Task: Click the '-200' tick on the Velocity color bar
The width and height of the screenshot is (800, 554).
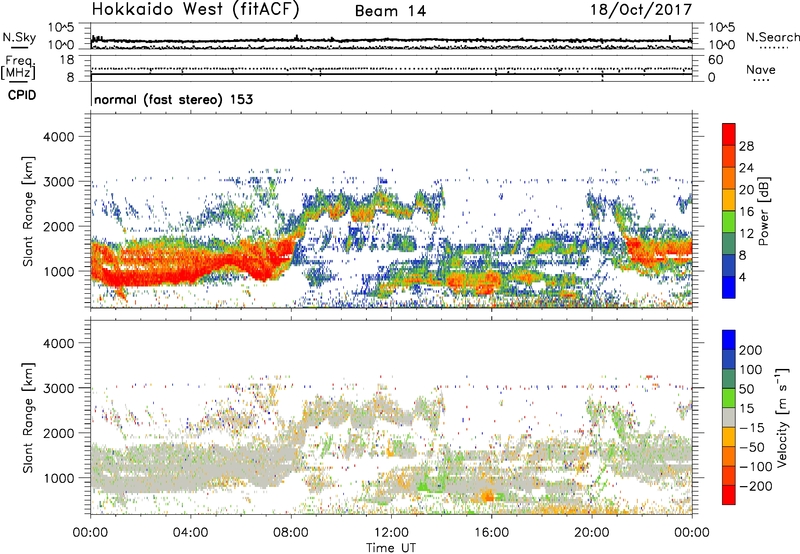Action: pos(756,486)
